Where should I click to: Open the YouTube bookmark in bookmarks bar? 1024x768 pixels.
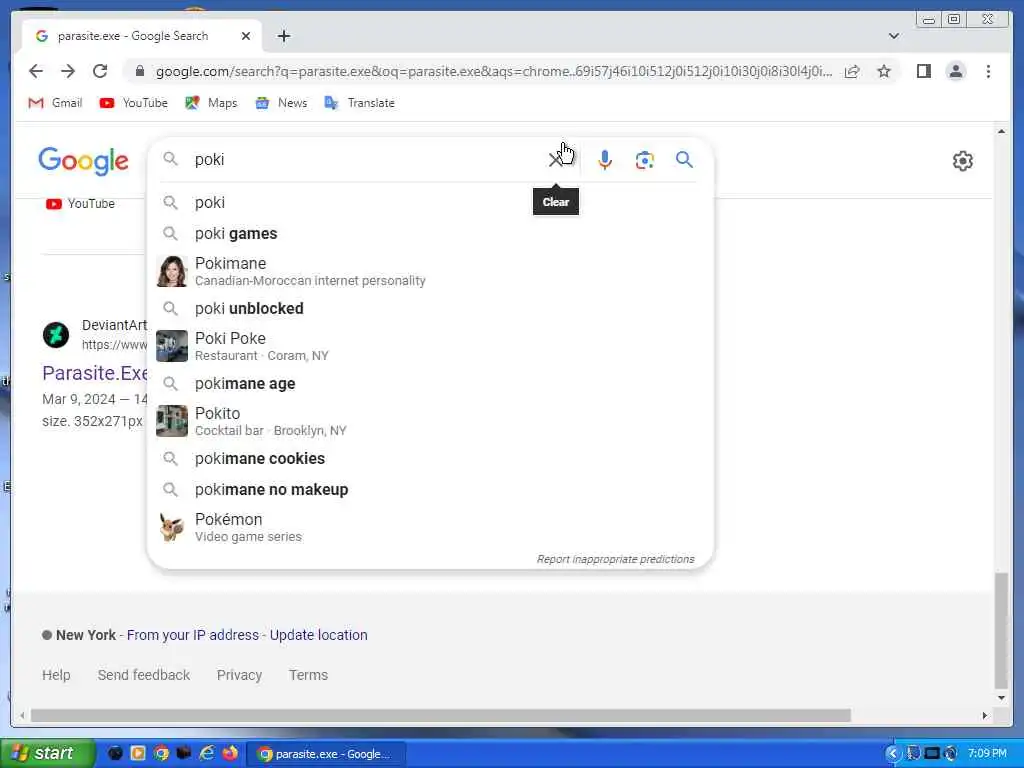(x=134, y=103)
